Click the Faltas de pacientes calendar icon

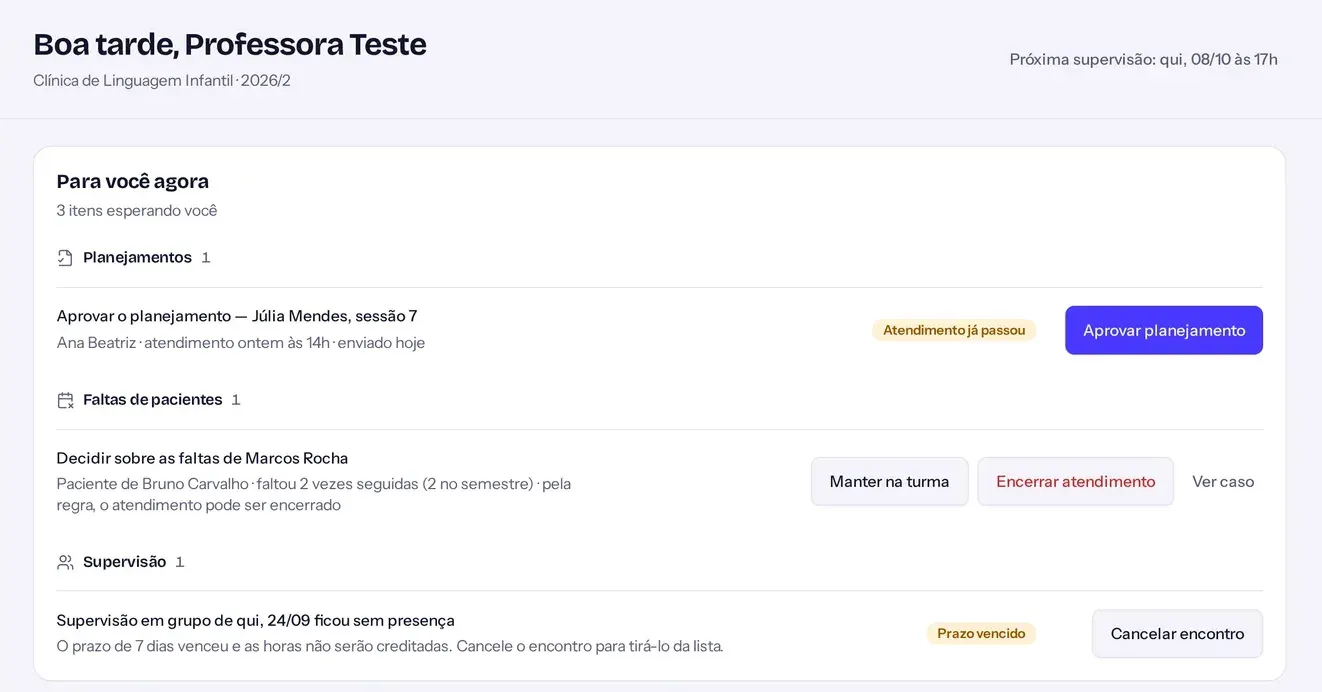click(65, 400)
